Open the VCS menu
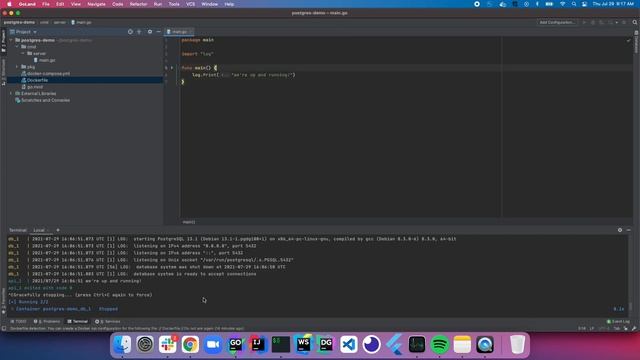This screenshot has width=640, height=360. click(x=190, y=4)
